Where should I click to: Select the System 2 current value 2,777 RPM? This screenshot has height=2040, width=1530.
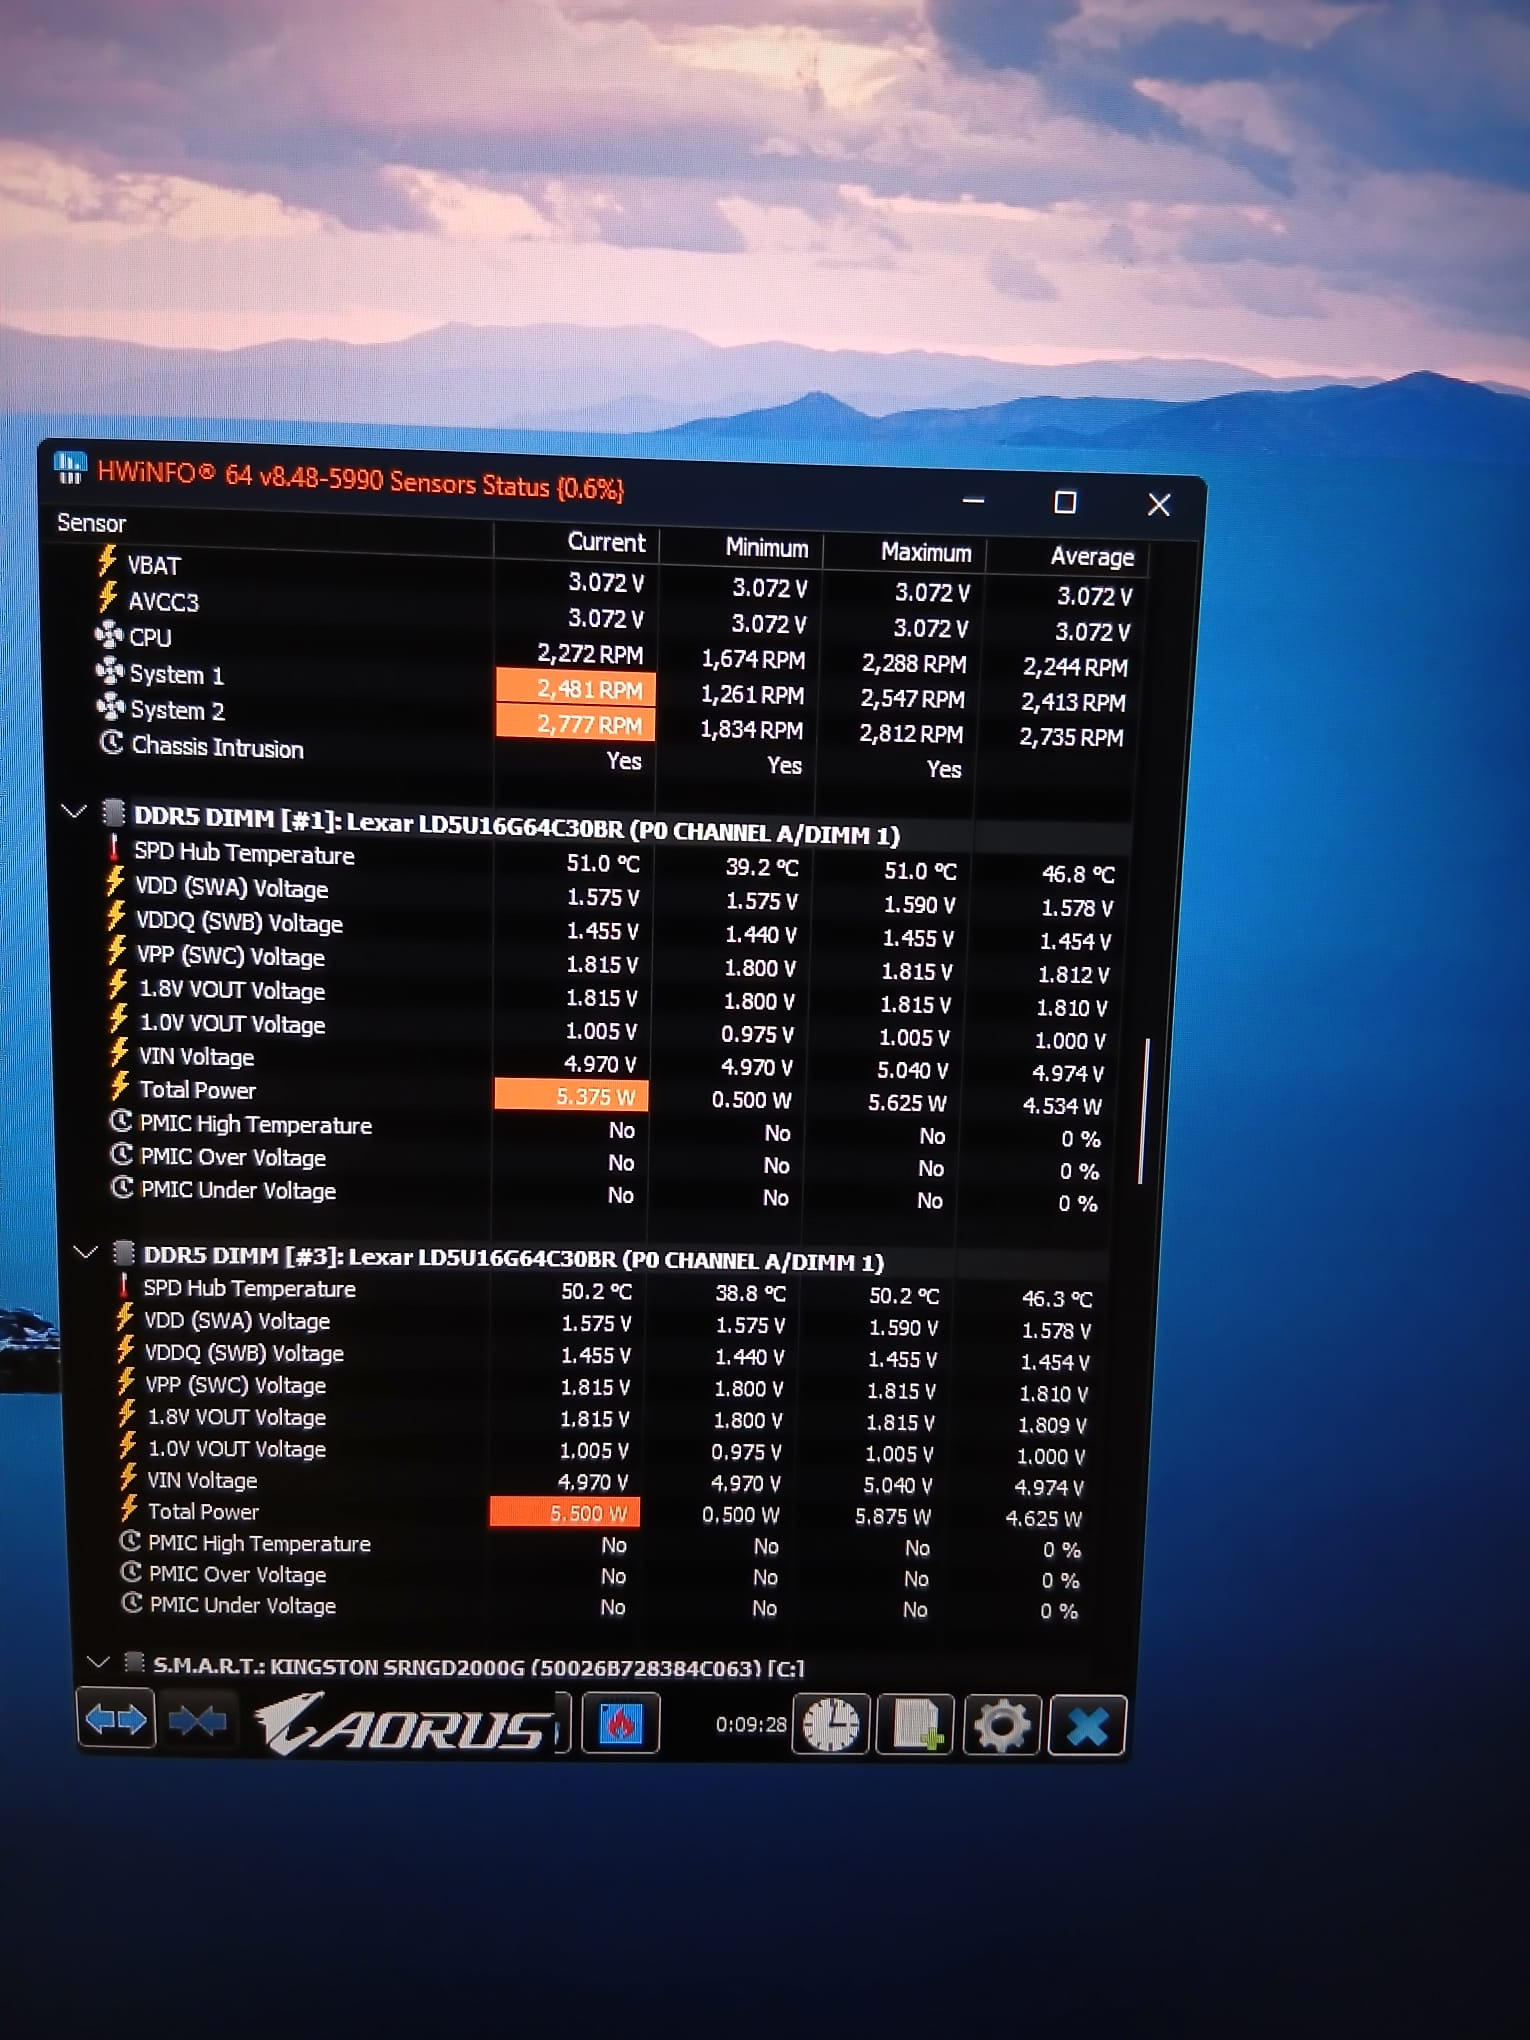[x=576, y=723]
